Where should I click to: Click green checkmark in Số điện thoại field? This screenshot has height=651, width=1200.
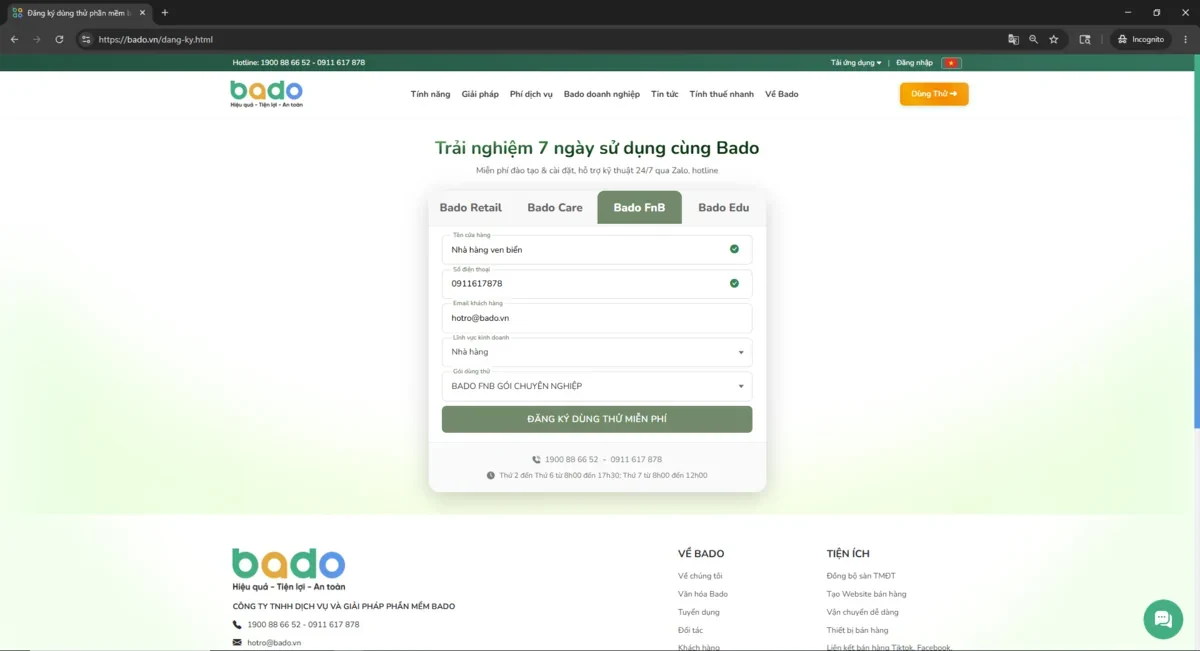tap(734, 283)
